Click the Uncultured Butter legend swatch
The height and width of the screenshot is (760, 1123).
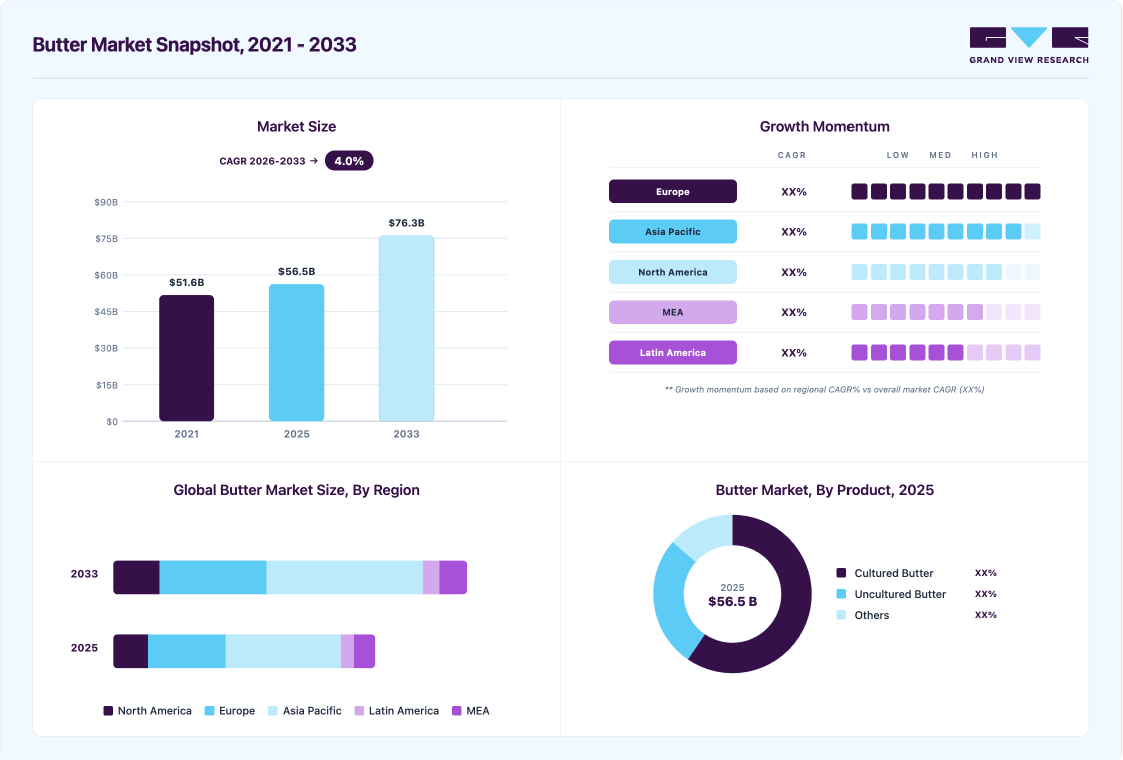tap(842, 594)
